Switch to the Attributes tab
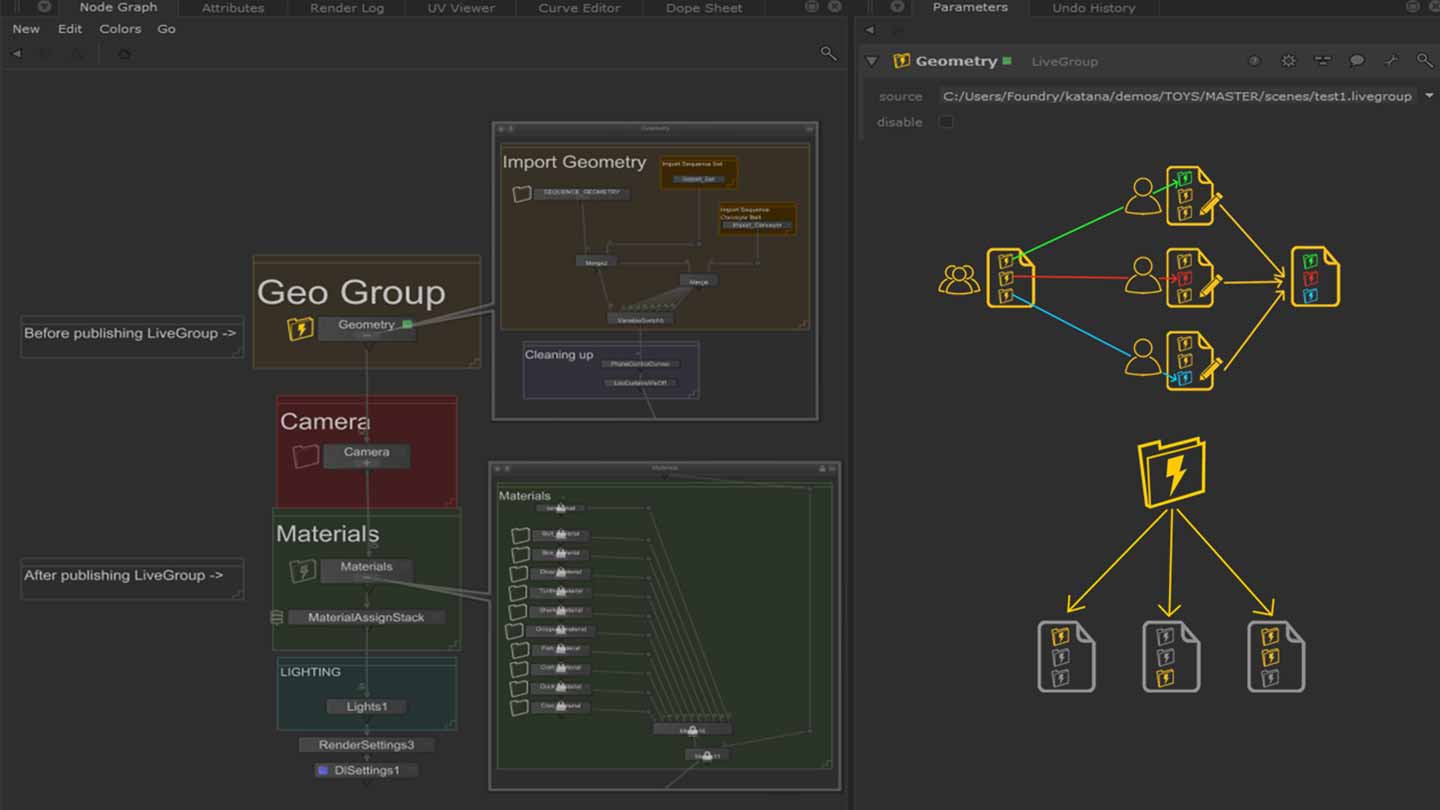1440x810 pixels. tap(233, 8)
